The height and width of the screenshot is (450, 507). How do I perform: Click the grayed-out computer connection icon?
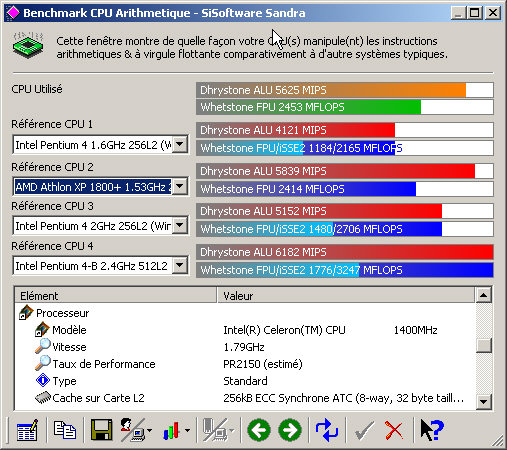(215, 430)
